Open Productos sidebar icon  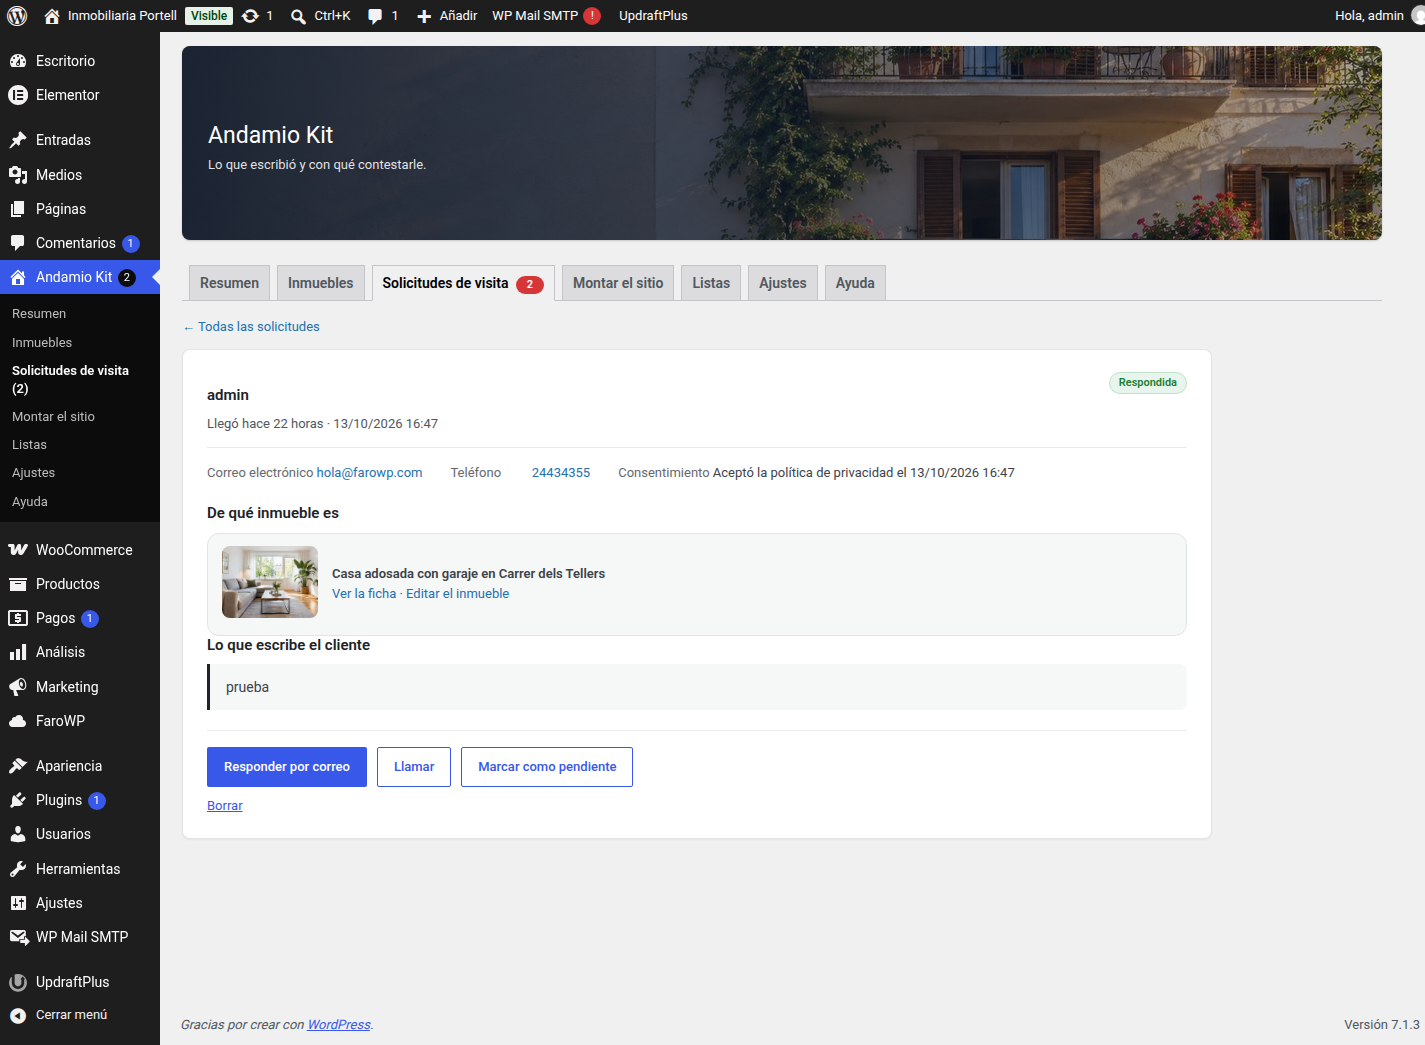coord(18,584)
